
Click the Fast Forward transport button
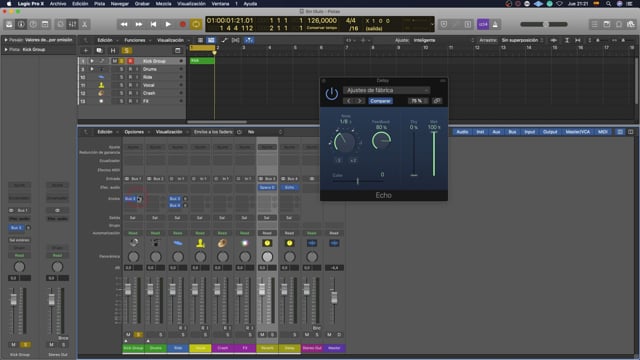pyautogui.click(x=139, y=24)
